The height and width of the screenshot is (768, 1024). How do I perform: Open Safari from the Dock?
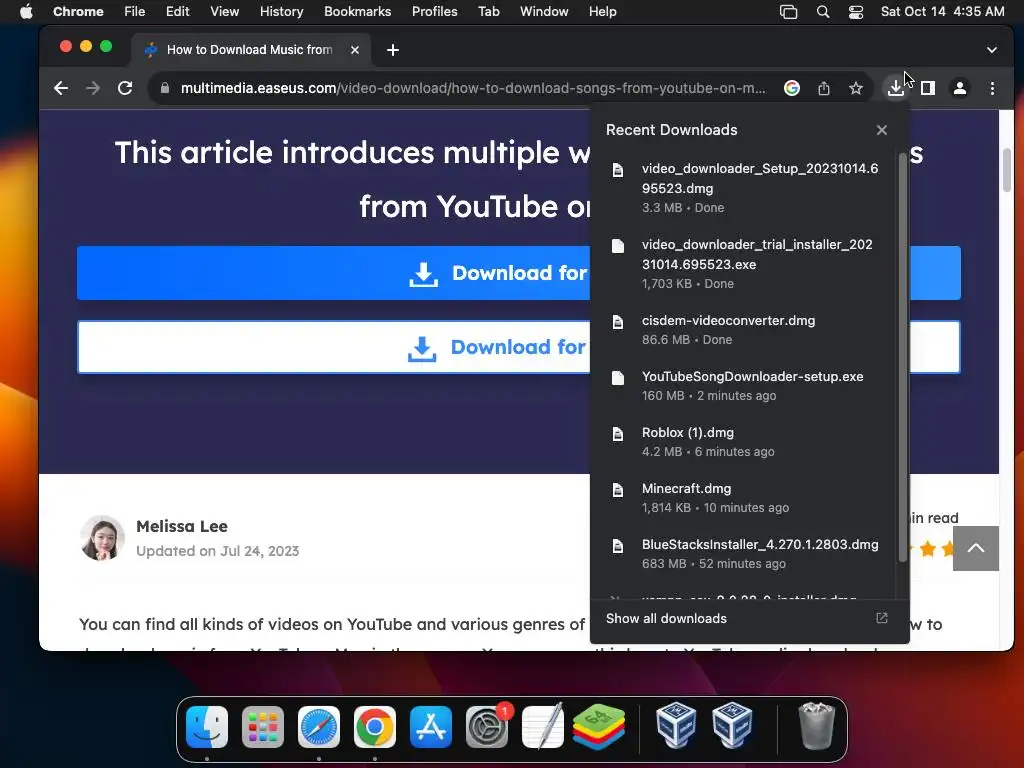pos(319,727)
